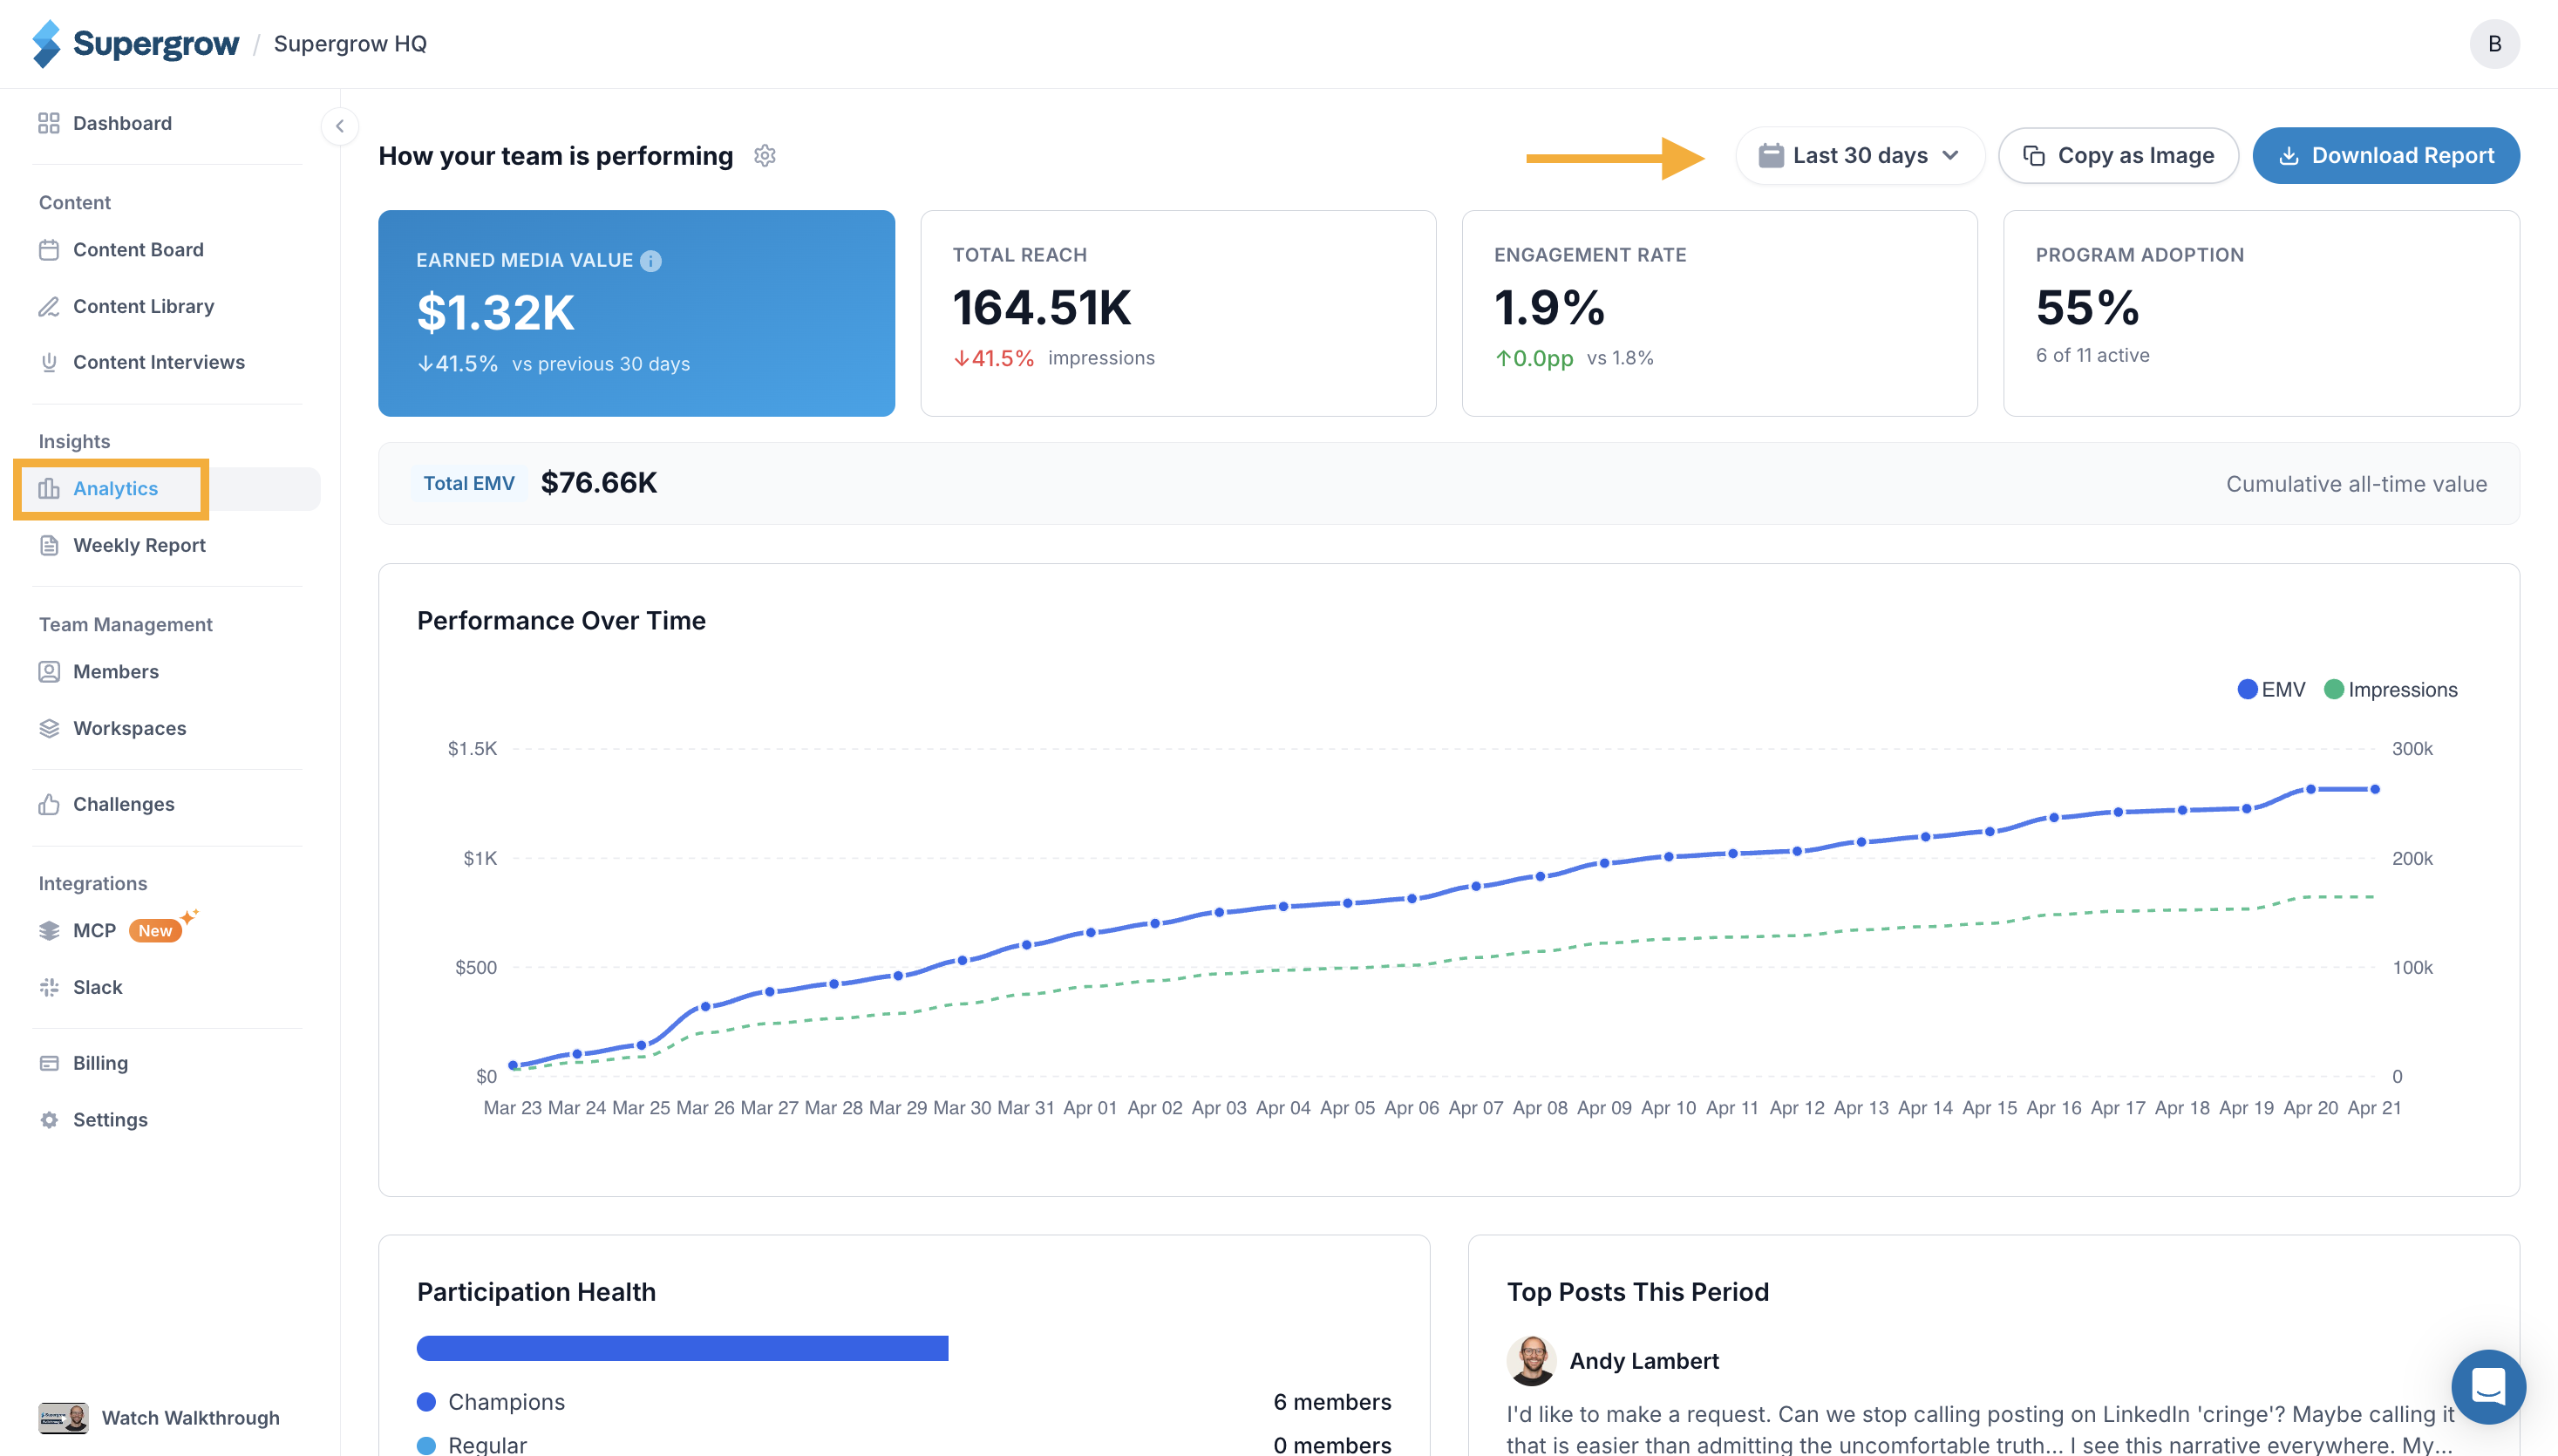
Task: Go to Content Library
Action: (x=143, y=306)
